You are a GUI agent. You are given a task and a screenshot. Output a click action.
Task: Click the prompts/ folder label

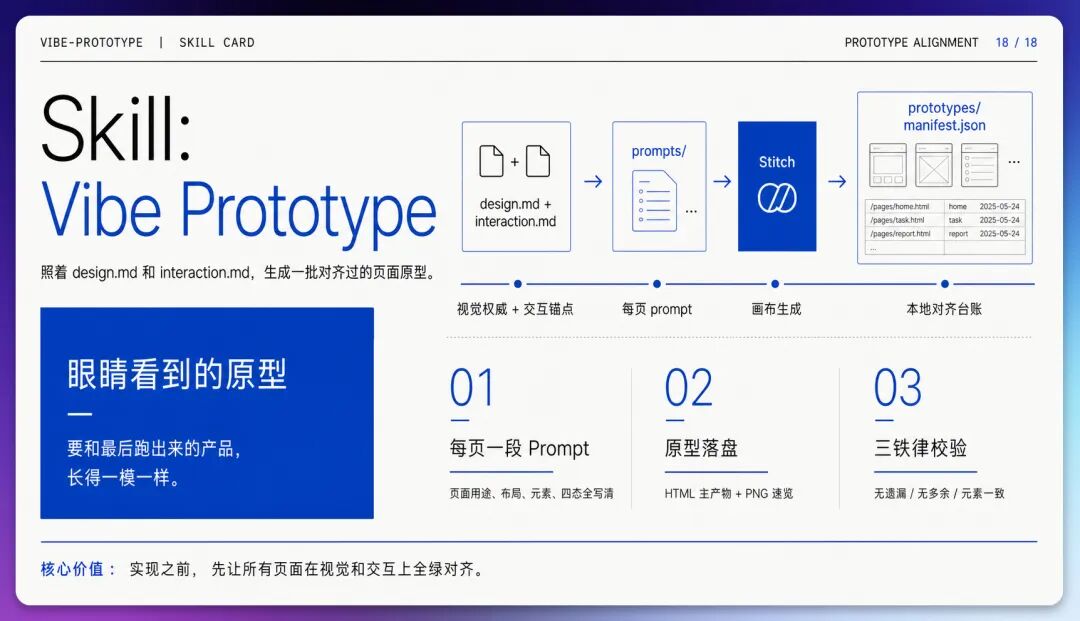click(658, 151)
